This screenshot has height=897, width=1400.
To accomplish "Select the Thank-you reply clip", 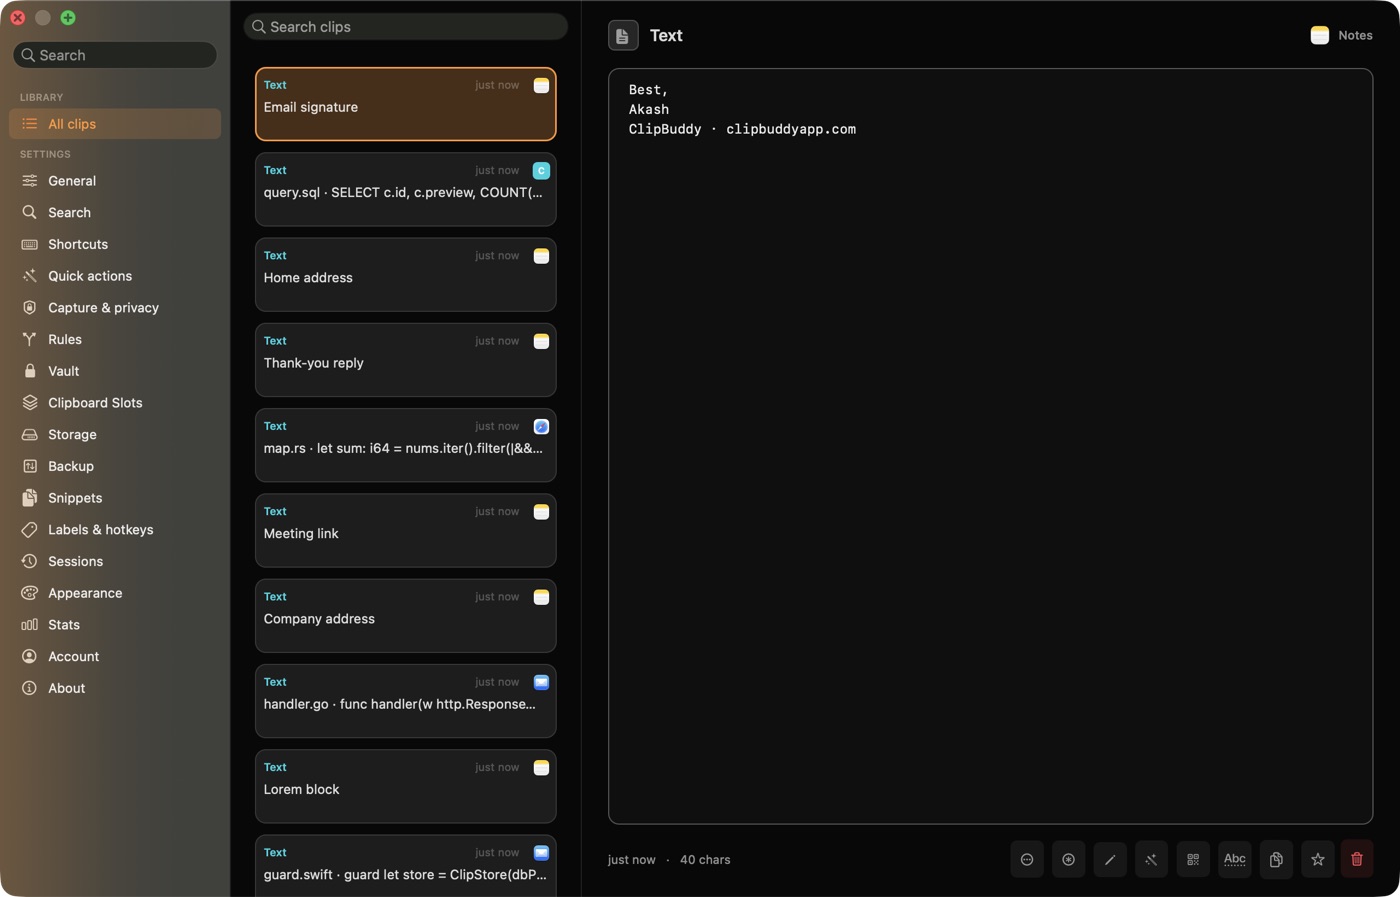I will pyautogui.click(x=406, y=360).
